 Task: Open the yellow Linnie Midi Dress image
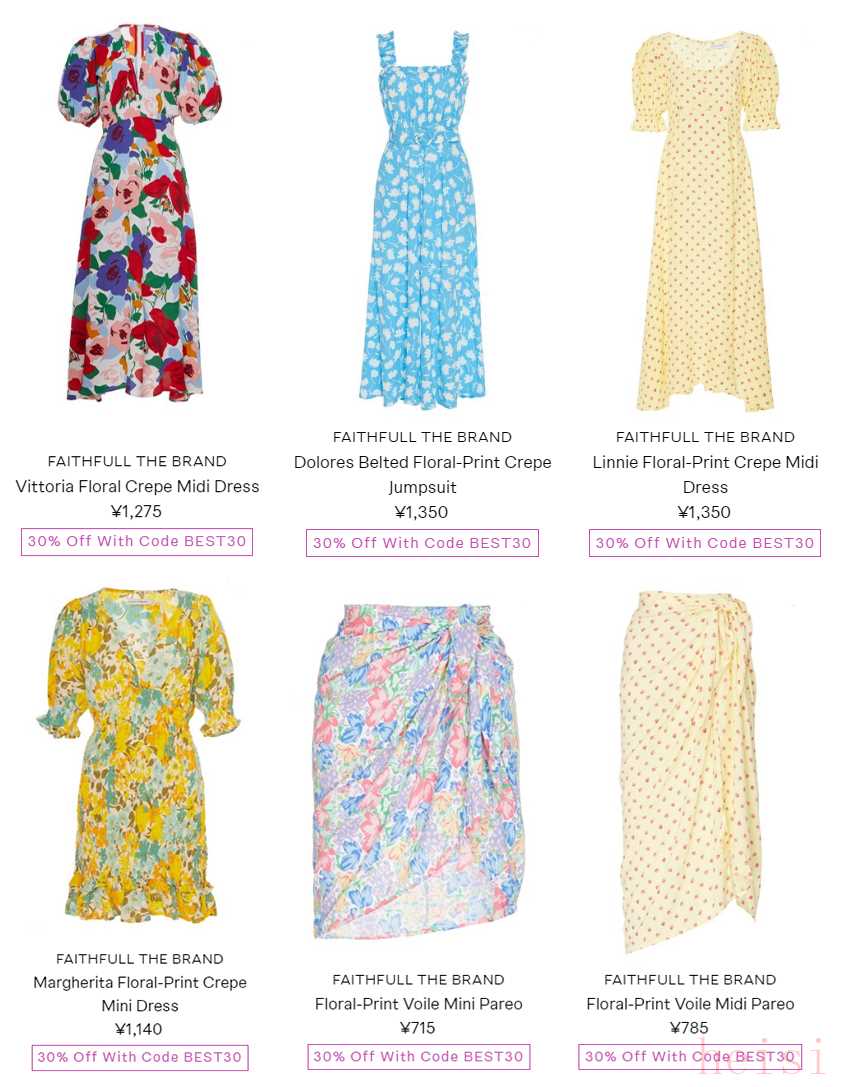705,221
